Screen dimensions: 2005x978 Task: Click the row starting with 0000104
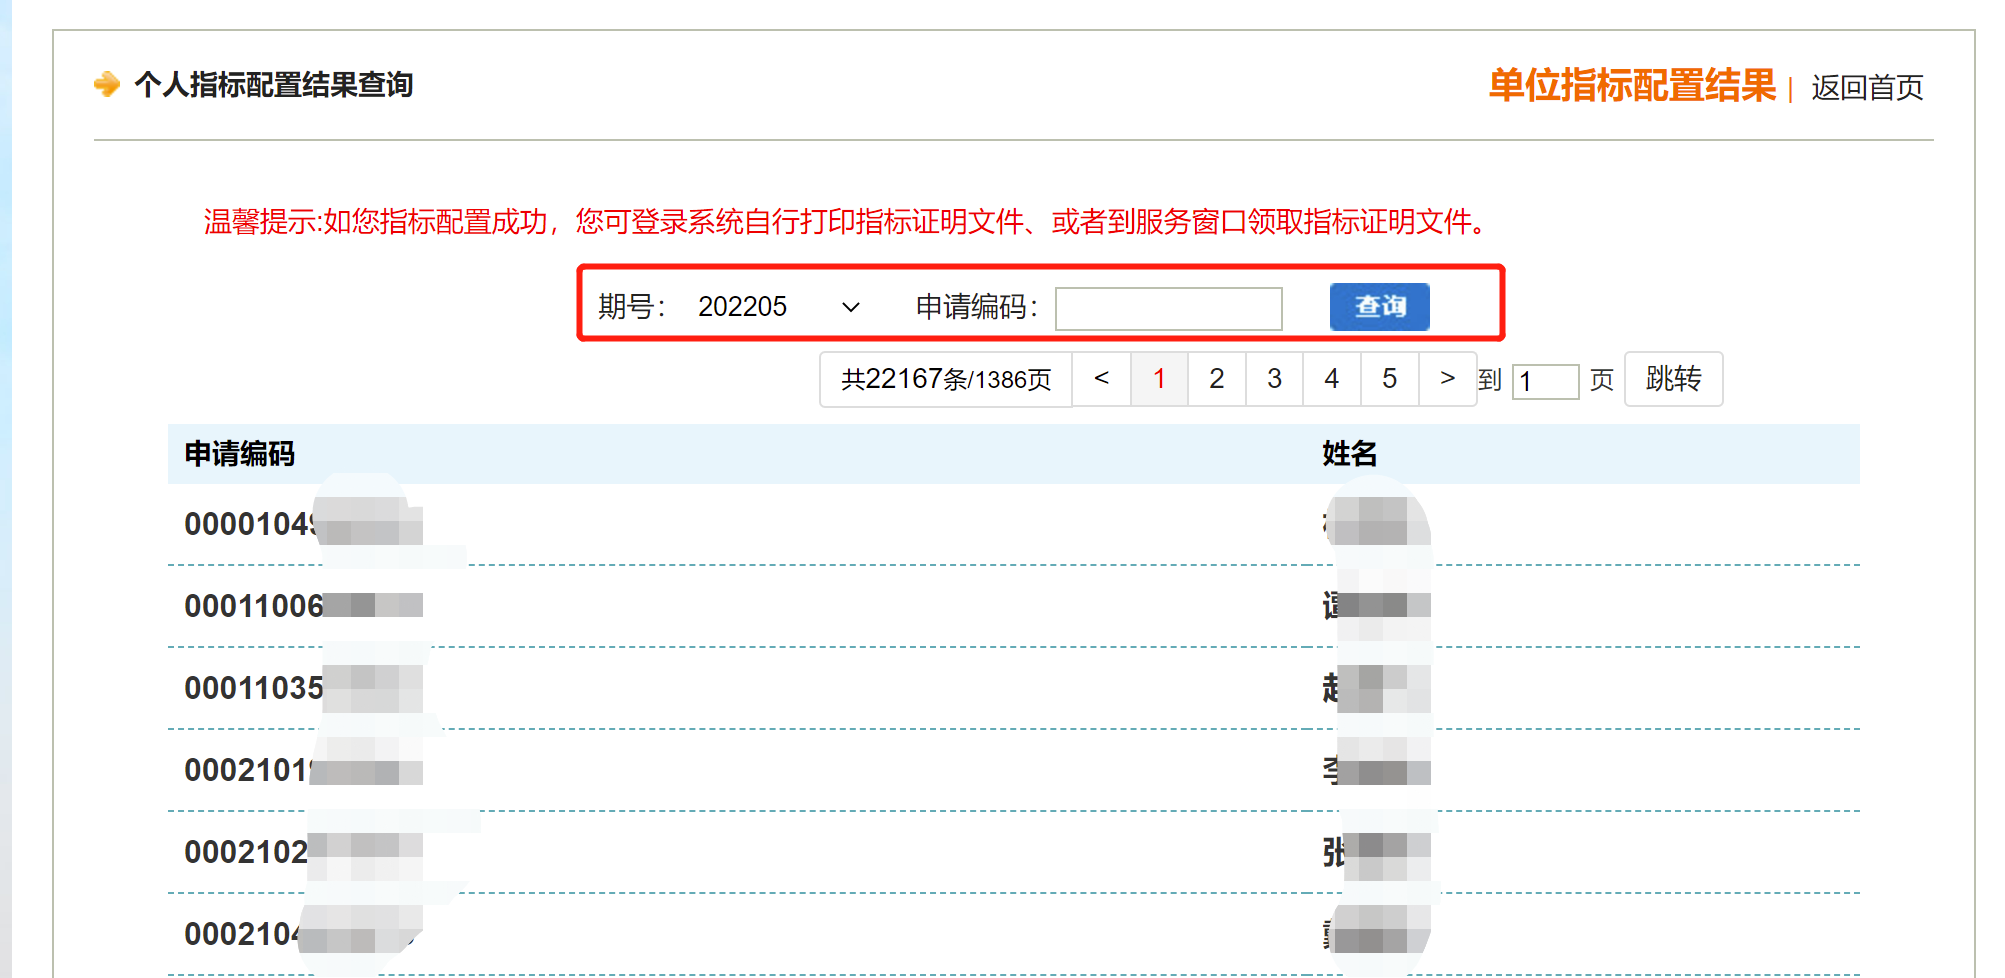tap(1014, 525)
